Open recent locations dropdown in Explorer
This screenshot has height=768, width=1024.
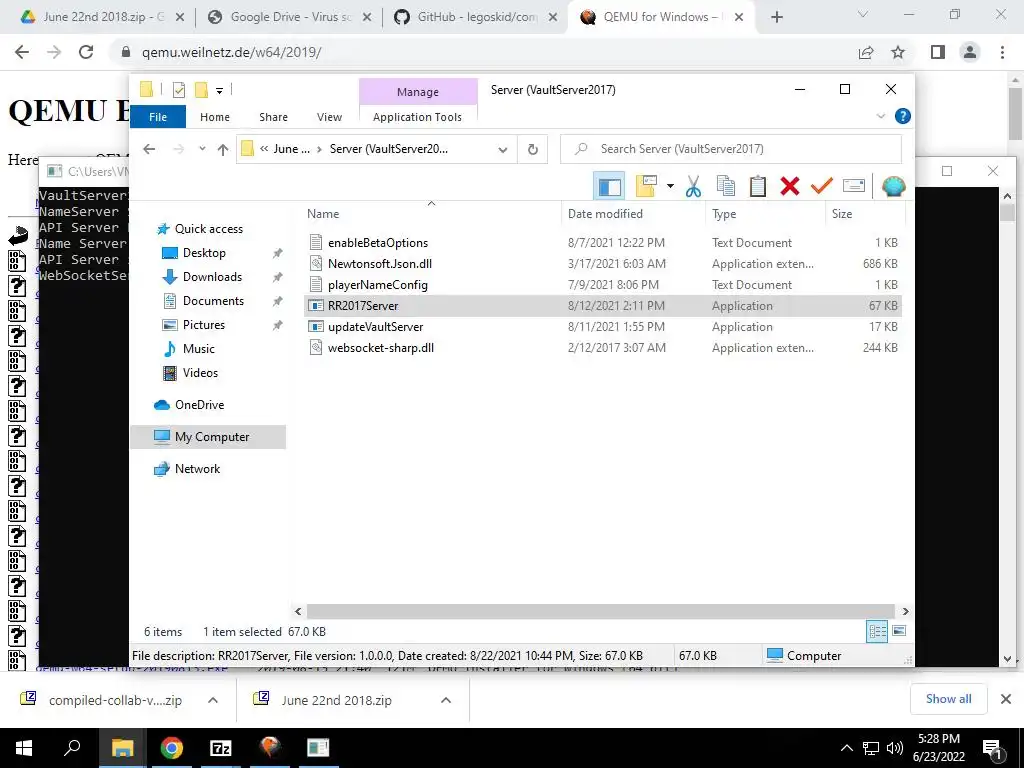click(202, 150)
